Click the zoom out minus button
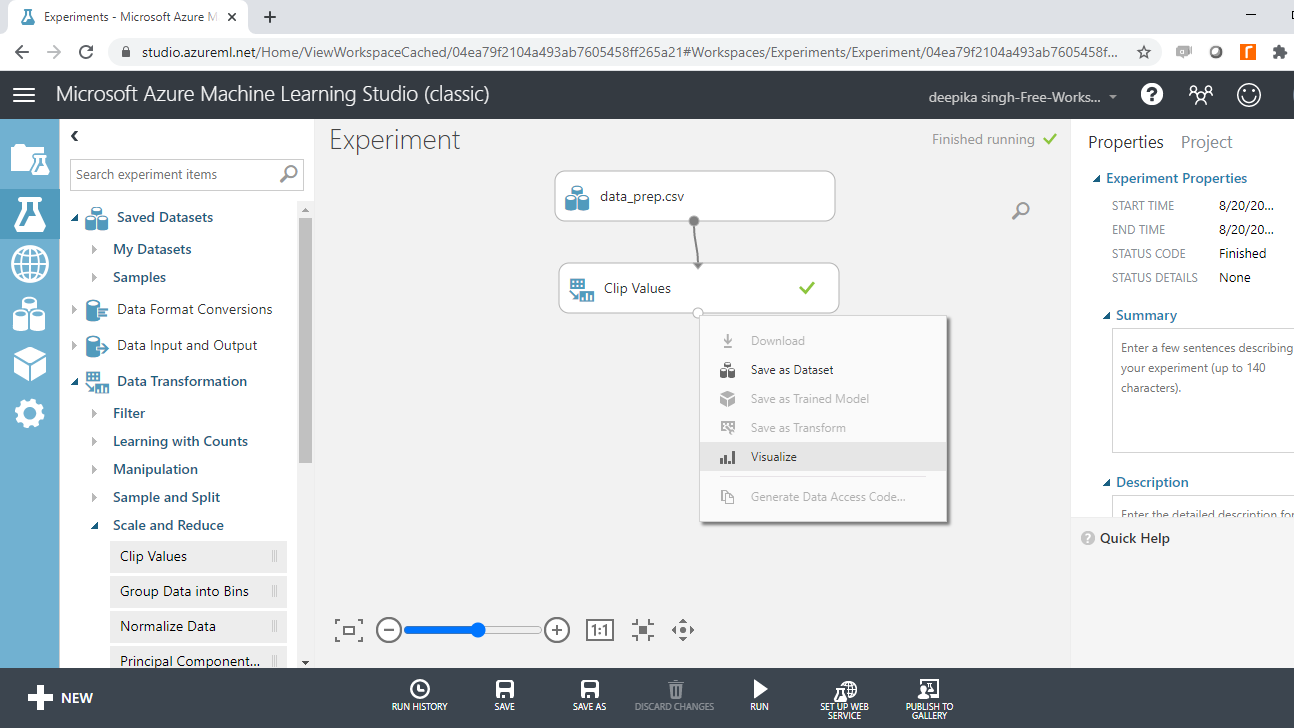 coord(389,630)
